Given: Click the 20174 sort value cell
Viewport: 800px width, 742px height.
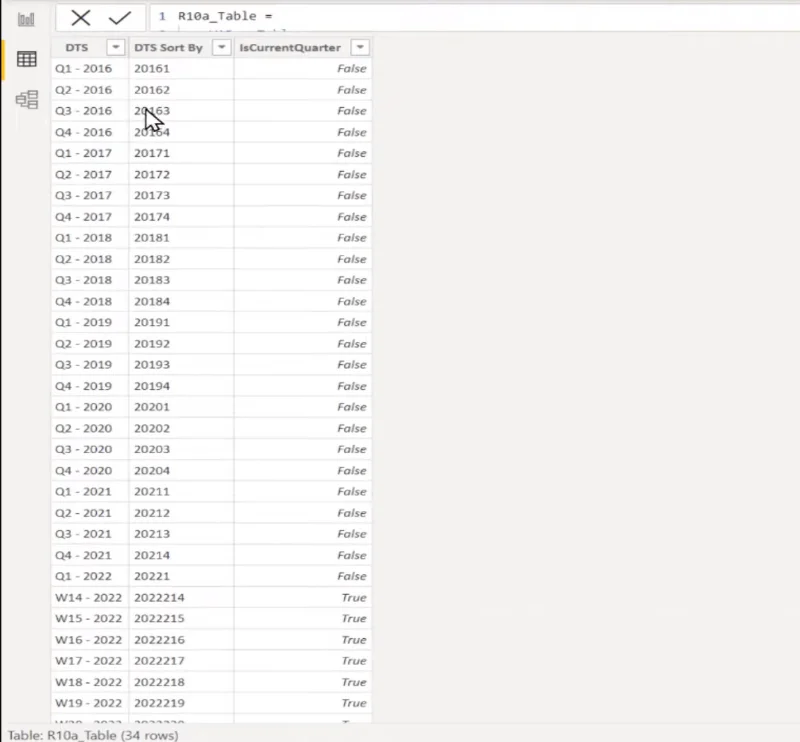Looking at the screenshot, I should [182, 217].
